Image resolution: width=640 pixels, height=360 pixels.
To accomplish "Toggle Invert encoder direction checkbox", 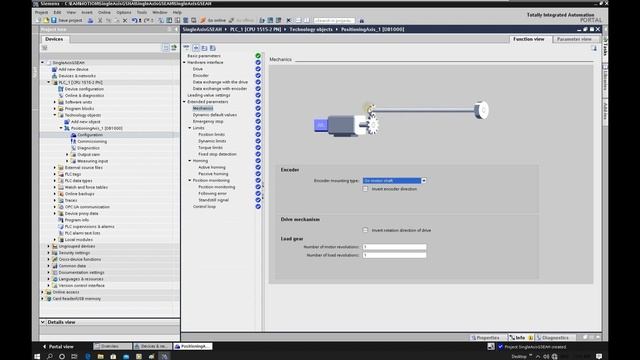I will [x=365, y=189].
